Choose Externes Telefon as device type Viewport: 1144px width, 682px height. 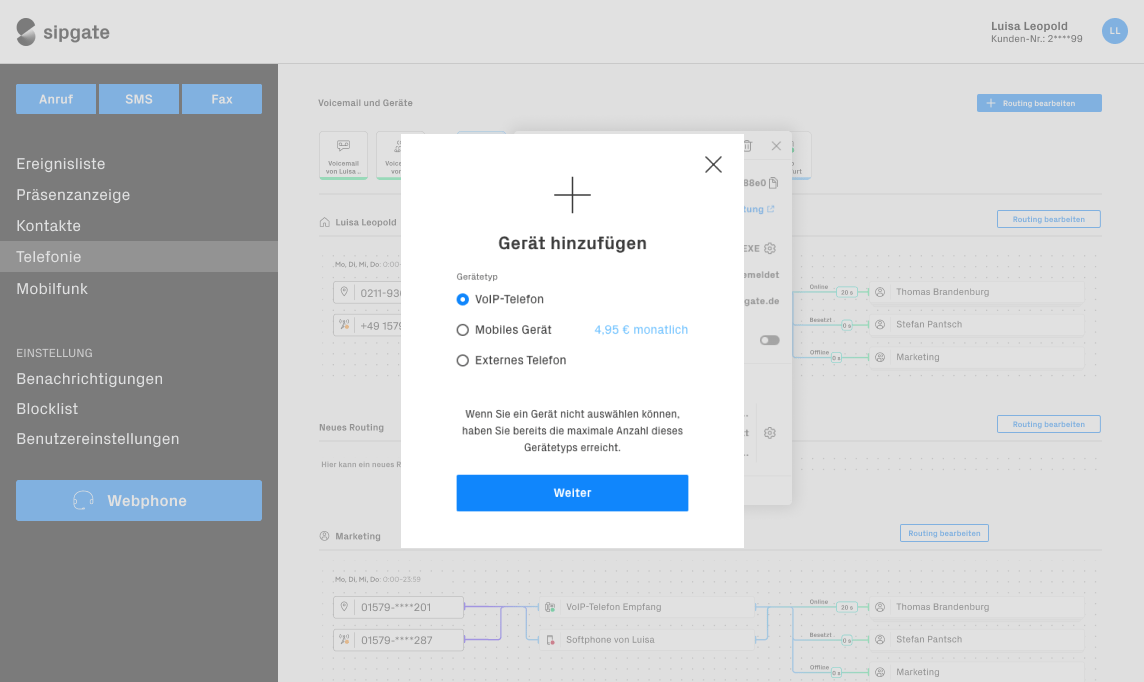(x=463, y=360)
